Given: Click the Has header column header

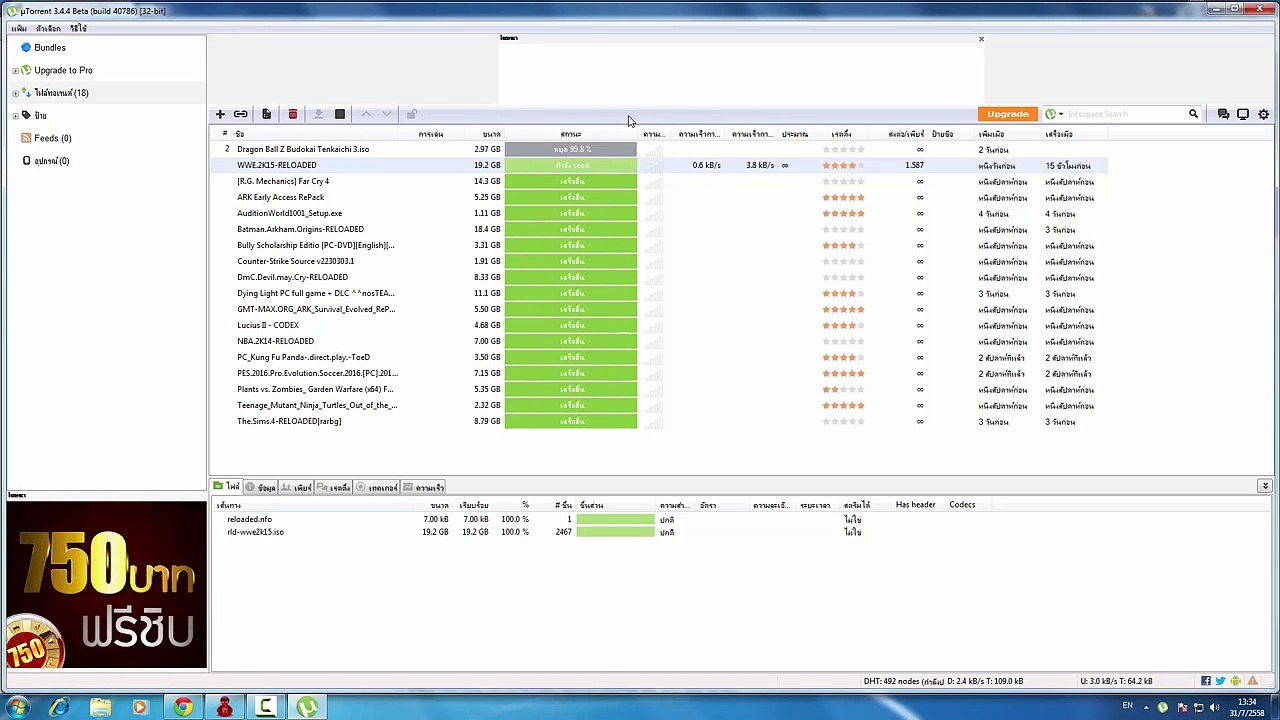Looking at the screenshot, I should click(915, 505).
